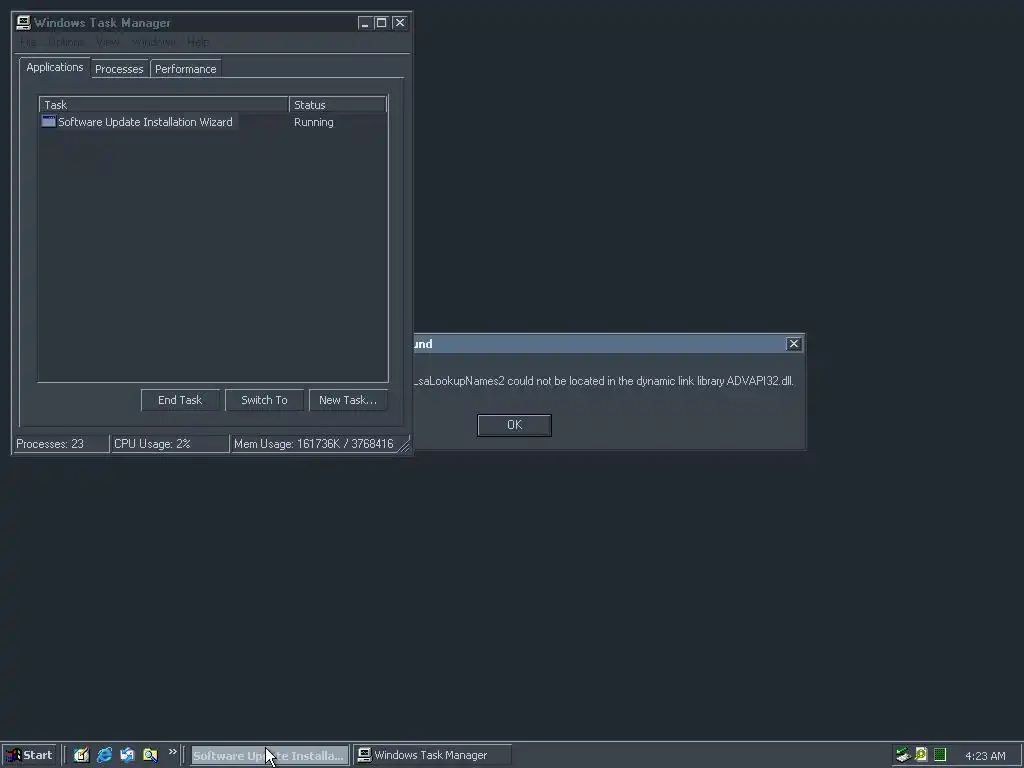The image size is (1024, 768).
Task: Sort by the Task column header
Action: tap(164, 104)
